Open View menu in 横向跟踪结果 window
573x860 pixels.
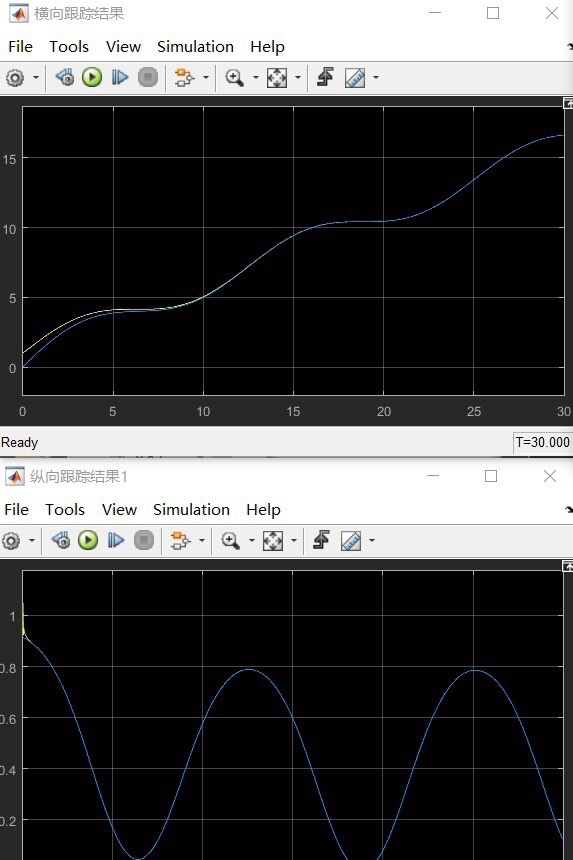pos(123,47)
